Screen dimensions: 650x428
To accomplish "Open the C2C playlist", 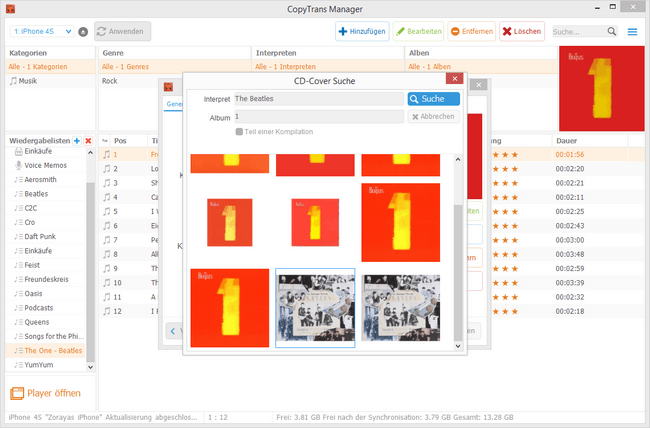I will [31, 208].
